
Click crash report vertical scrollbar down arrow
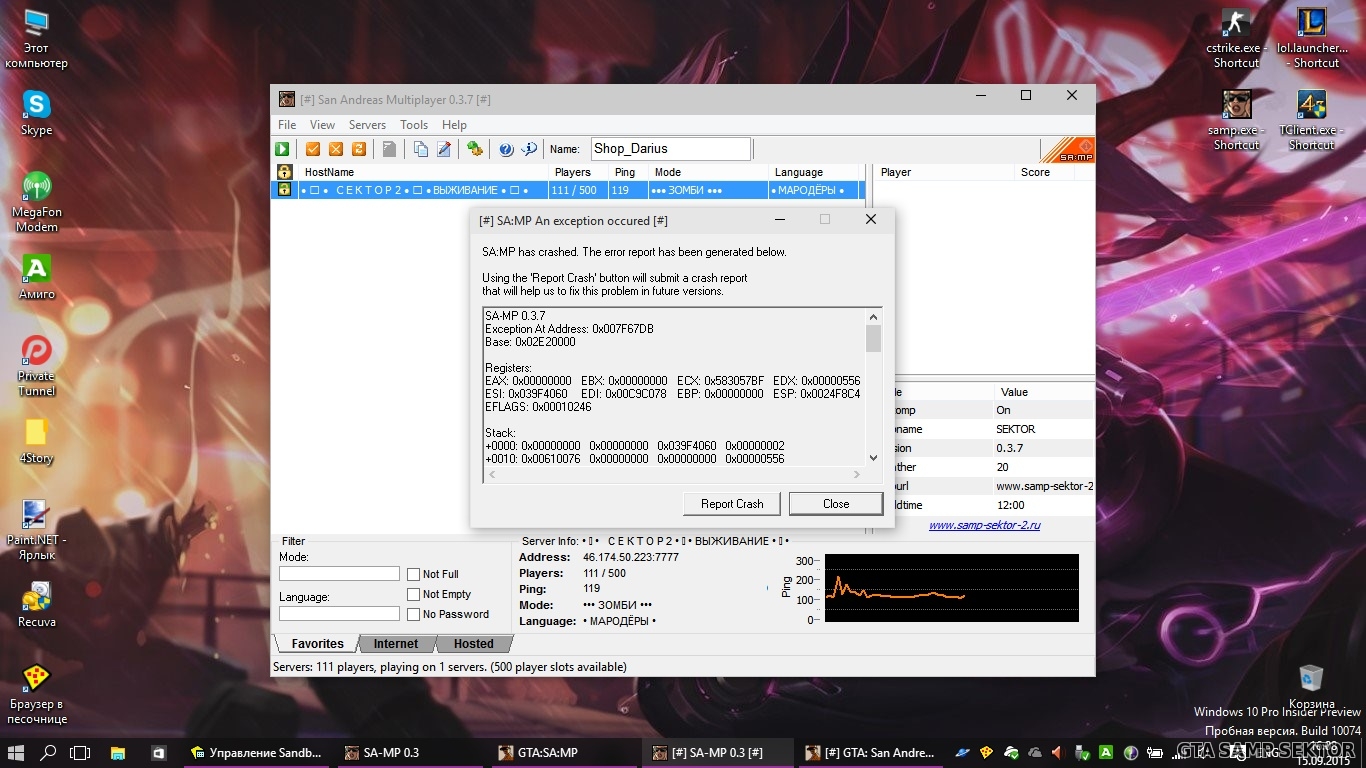click(x=873, y=458)
